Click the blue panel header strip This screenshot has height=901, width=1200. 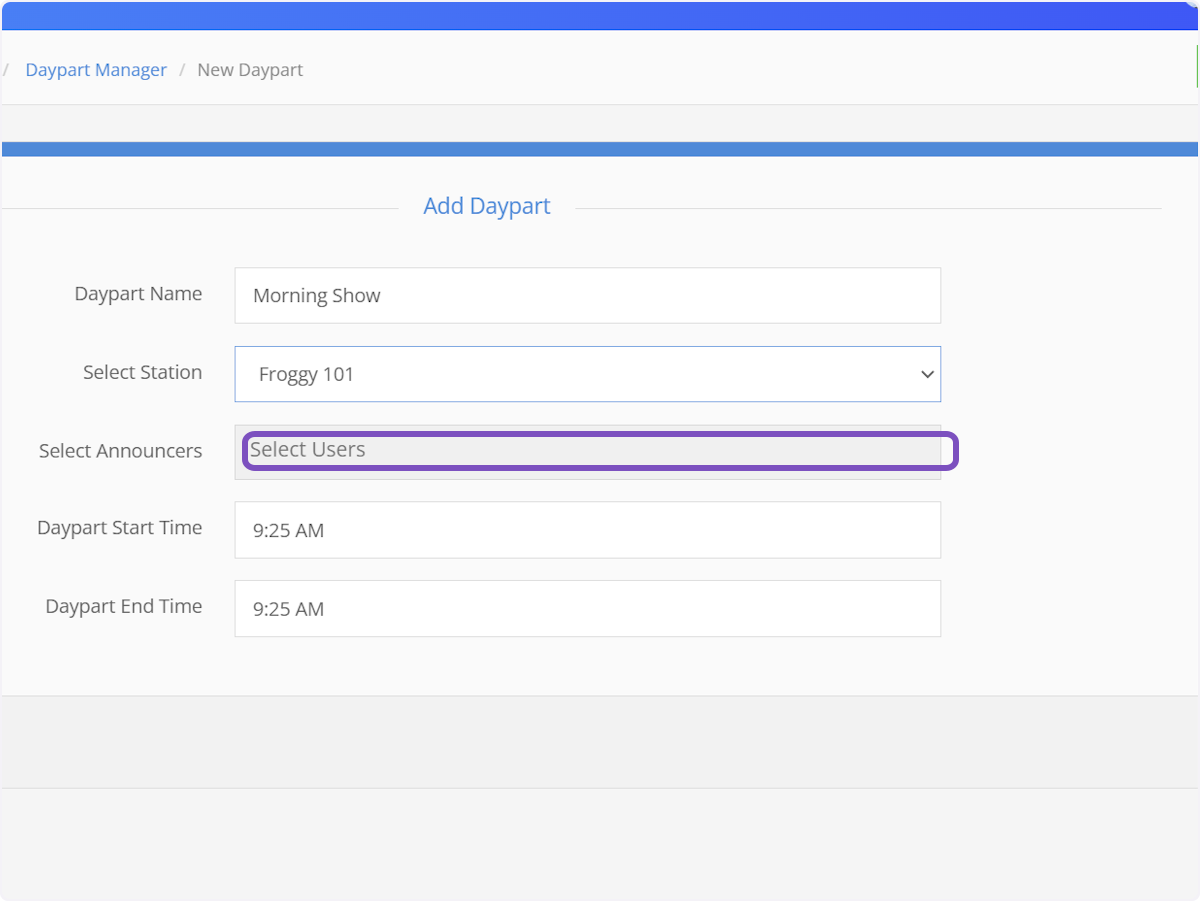(x=600, y=149)
